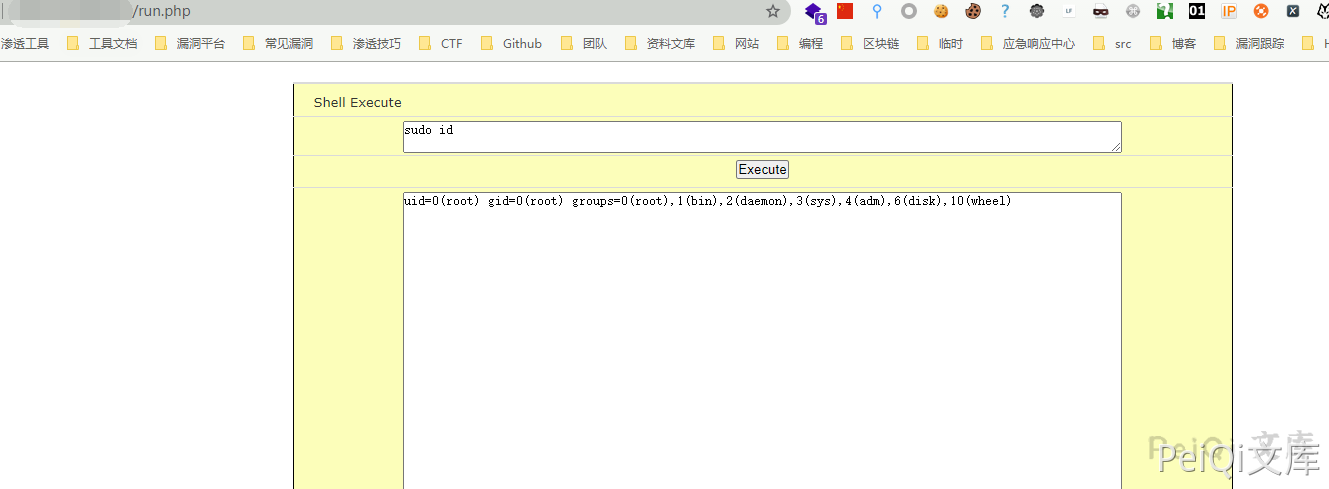1329x489 pixels.
Task: Open the src bookmark folder
Action: [1113, 44]
